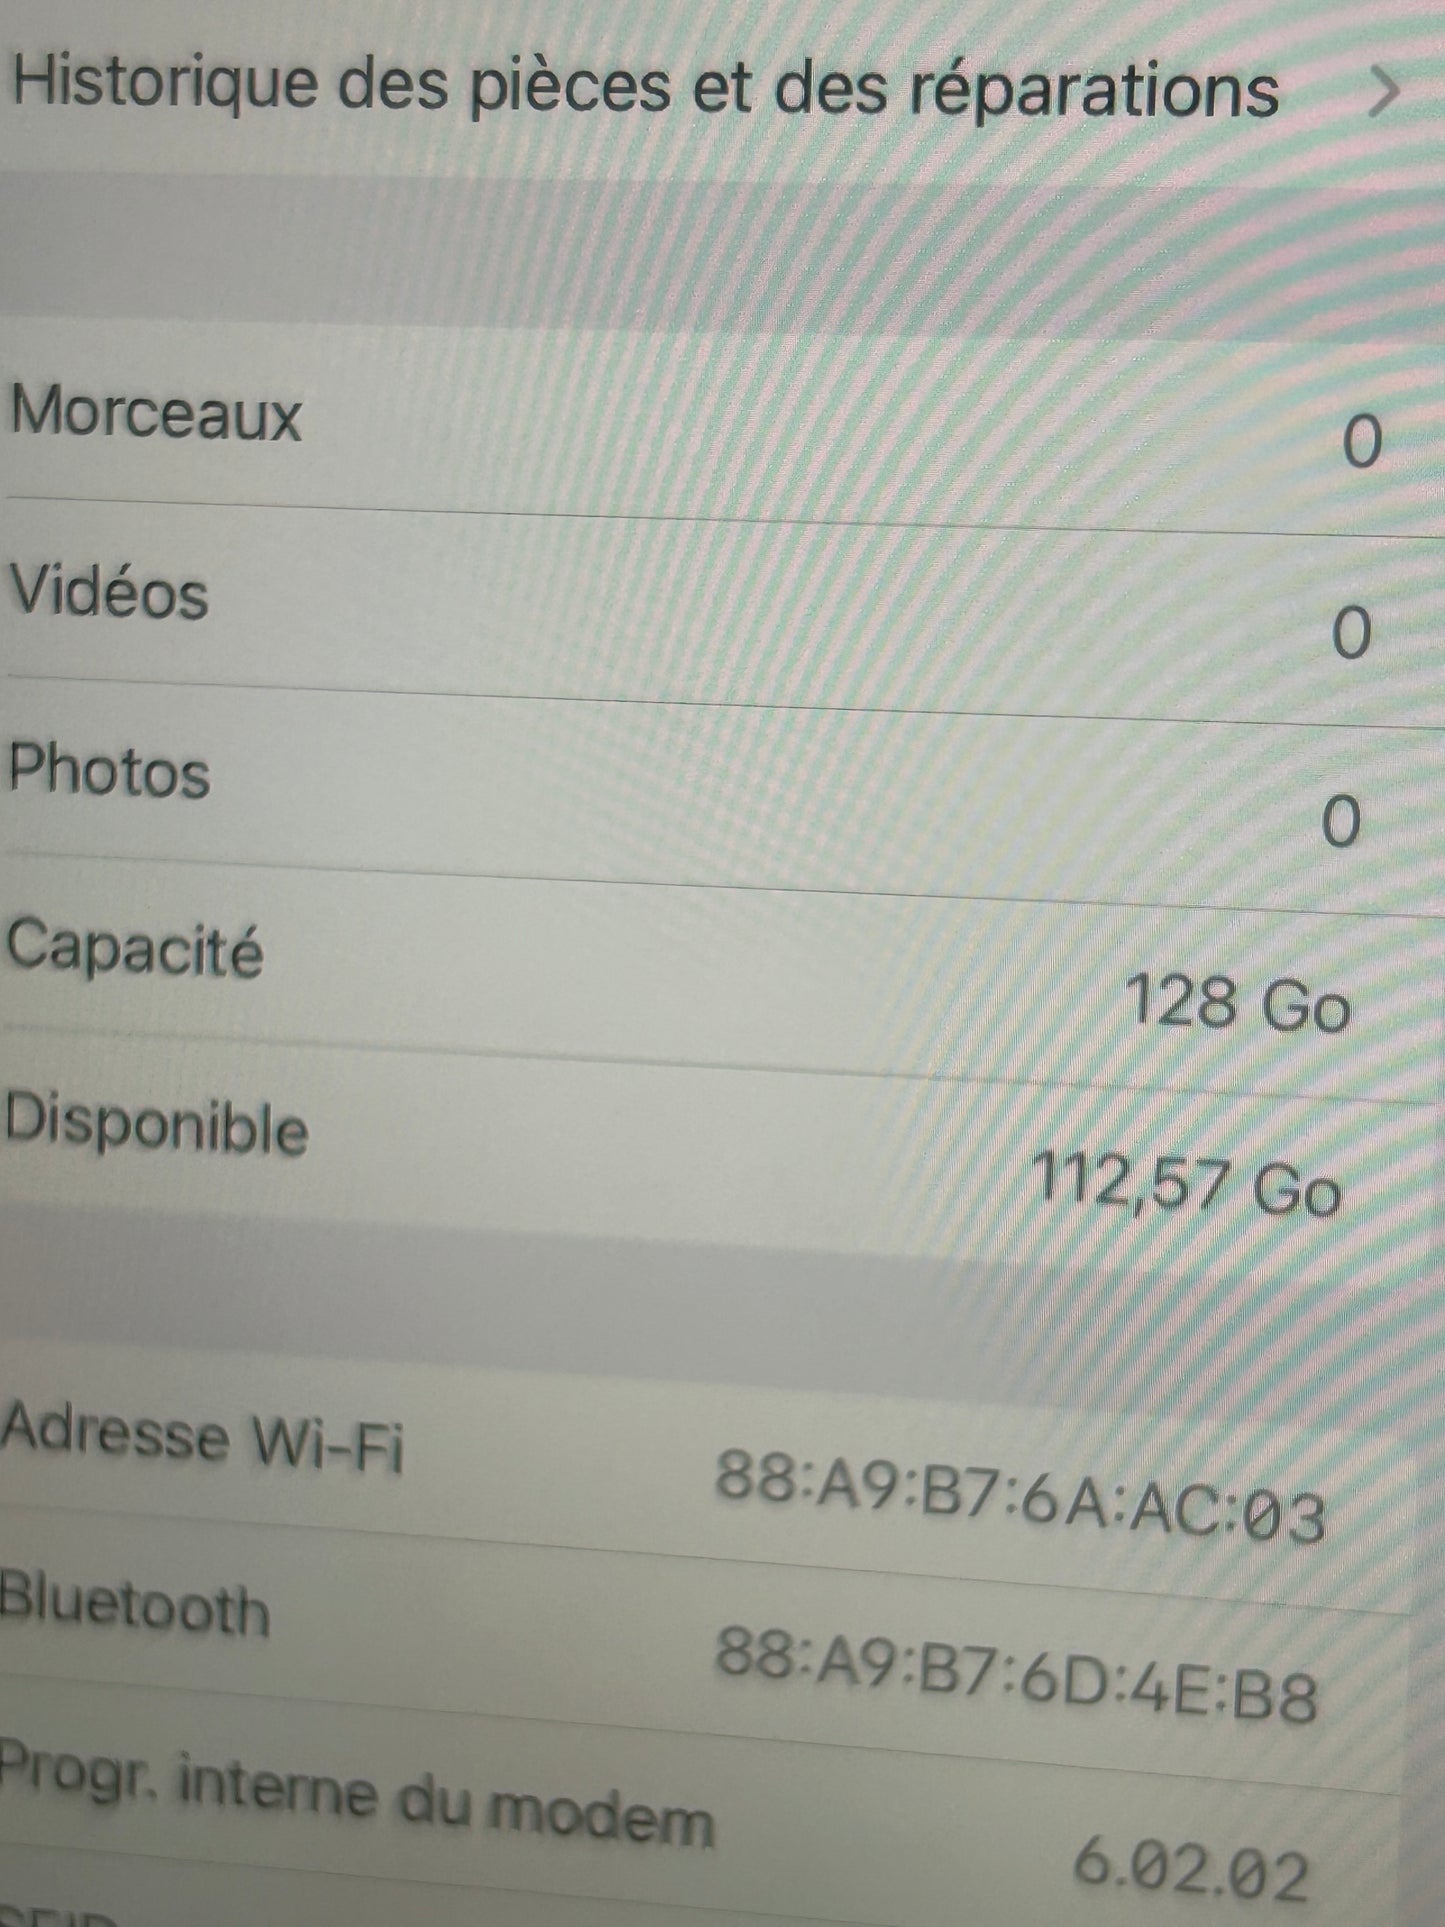Tap the Photos count value 0

[1341, 821]
